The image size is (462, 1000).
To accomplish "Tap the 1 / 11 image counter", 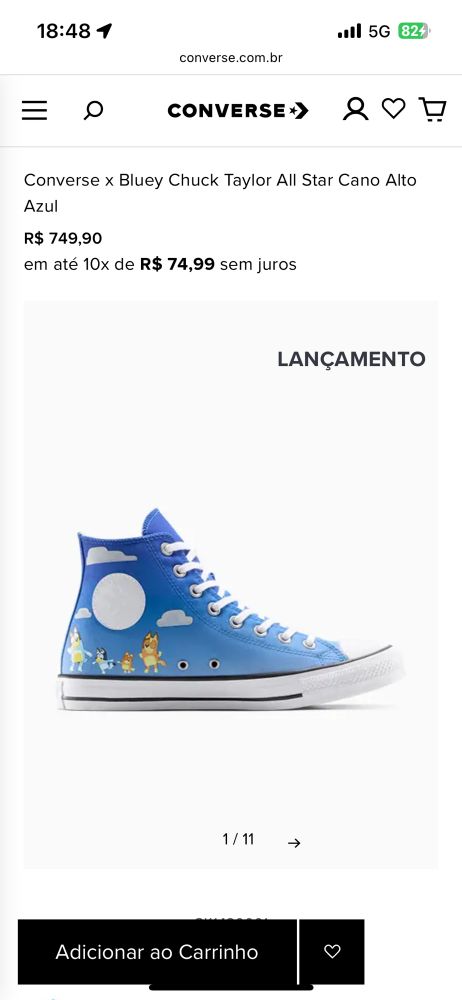I will pos(238,839).
